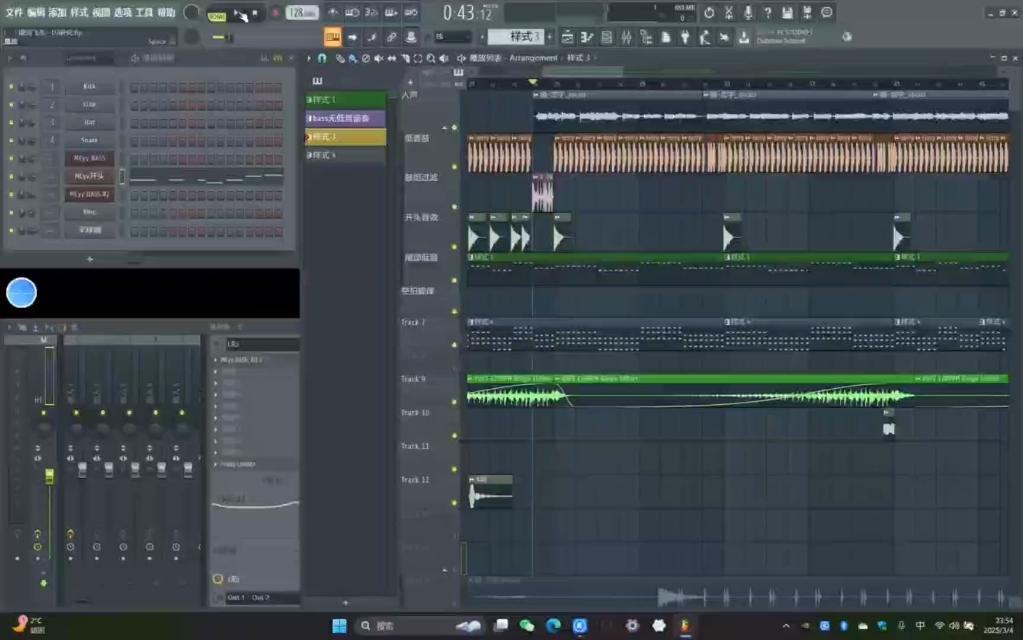
Task: Toggle the Snare channel mute LED
Action: (x=12, y=141)
